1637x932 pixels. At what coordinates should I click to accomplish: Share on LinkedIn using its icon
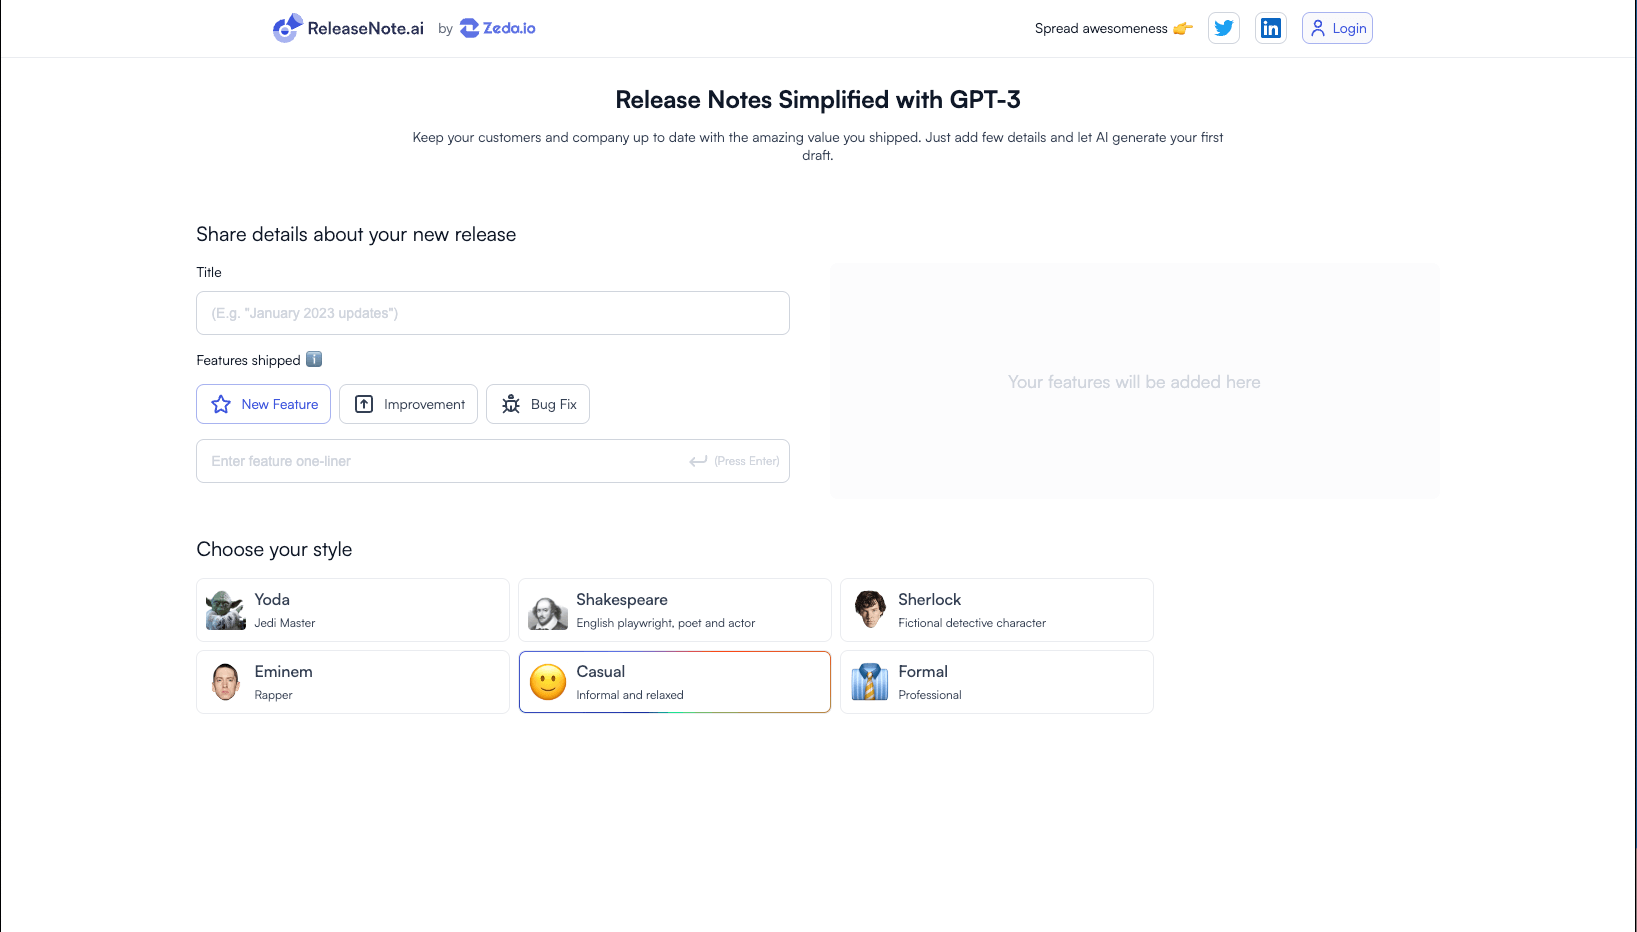coord(1271,28)
